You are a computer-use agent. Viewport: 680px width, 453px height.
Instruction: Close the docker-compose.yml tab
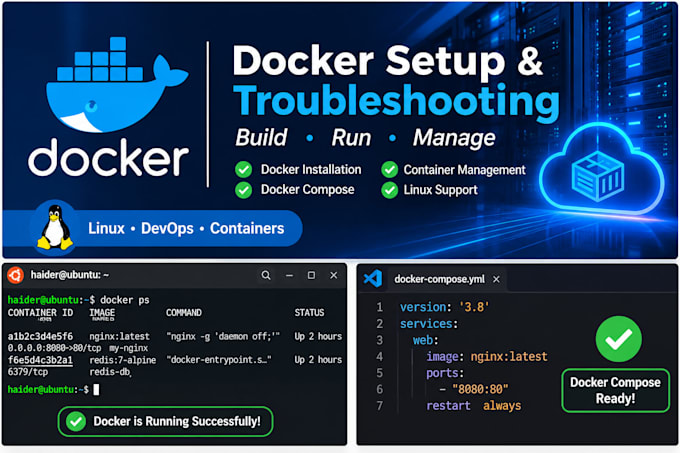tap(496, 280)
